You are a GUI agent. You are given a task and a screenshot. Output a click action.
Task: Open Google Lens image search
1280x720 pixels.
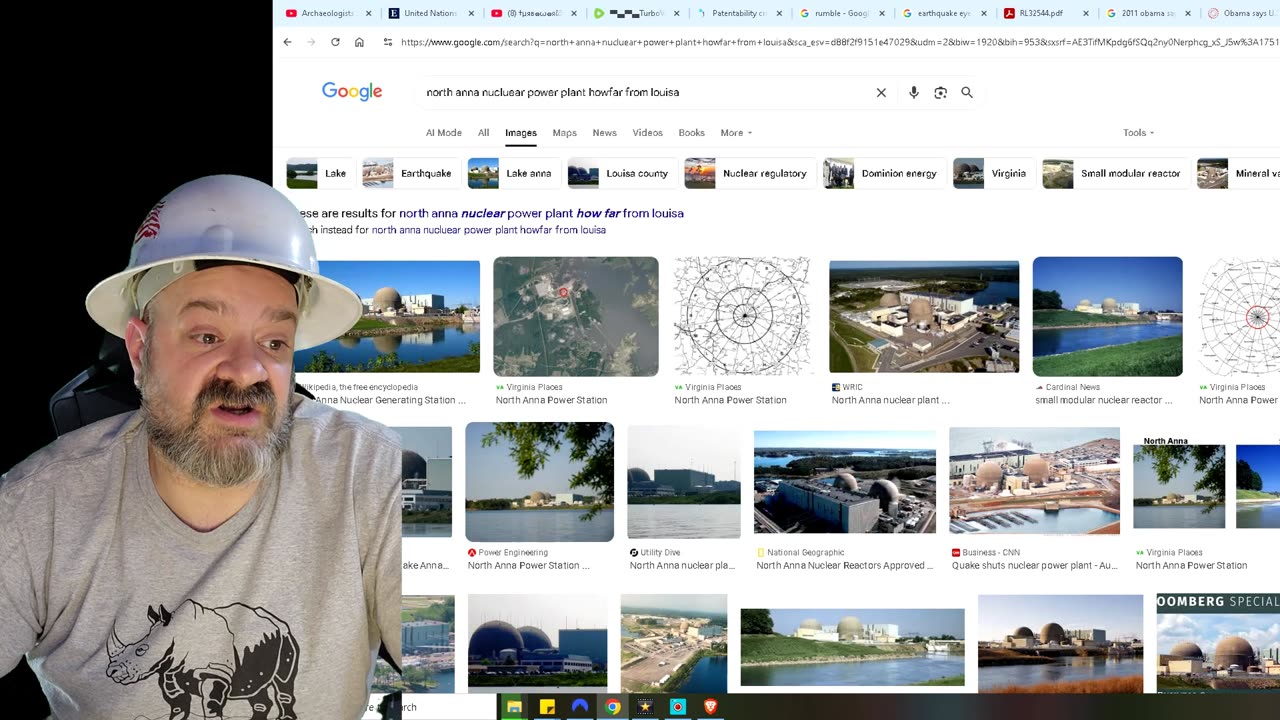coord(940,92)
